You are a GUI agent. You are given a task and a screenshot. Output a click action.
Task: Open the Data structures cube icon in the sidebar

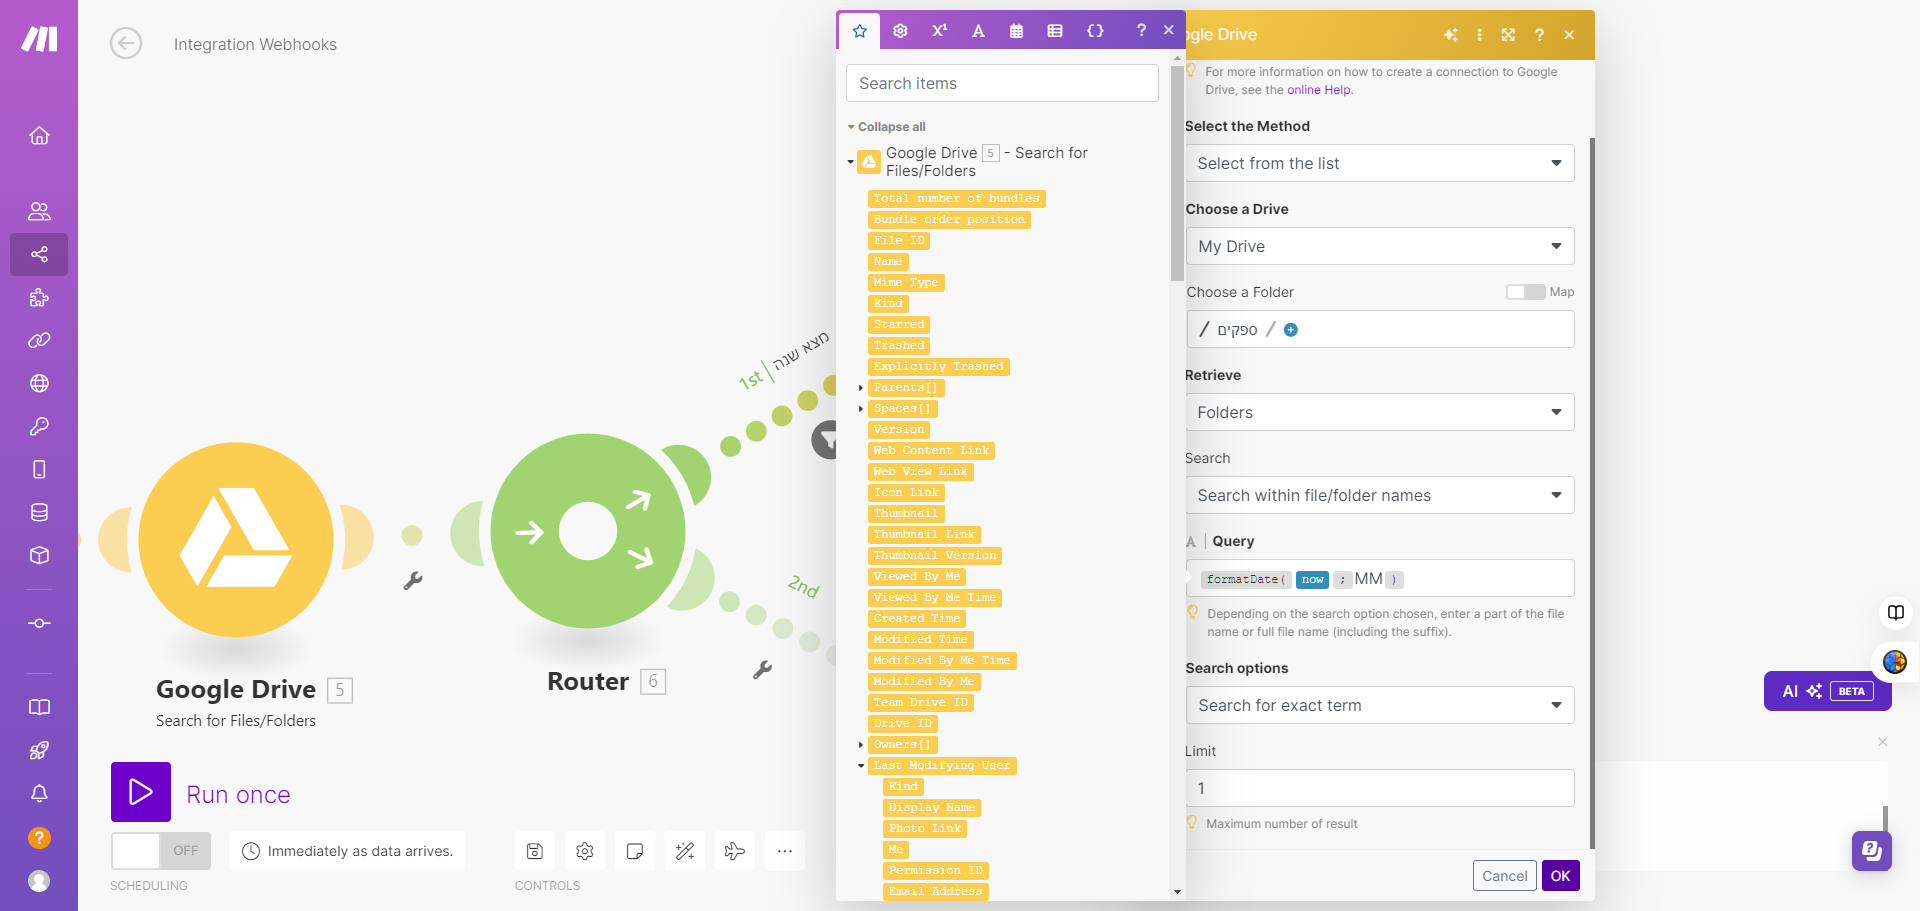click(x=39, y=555)
